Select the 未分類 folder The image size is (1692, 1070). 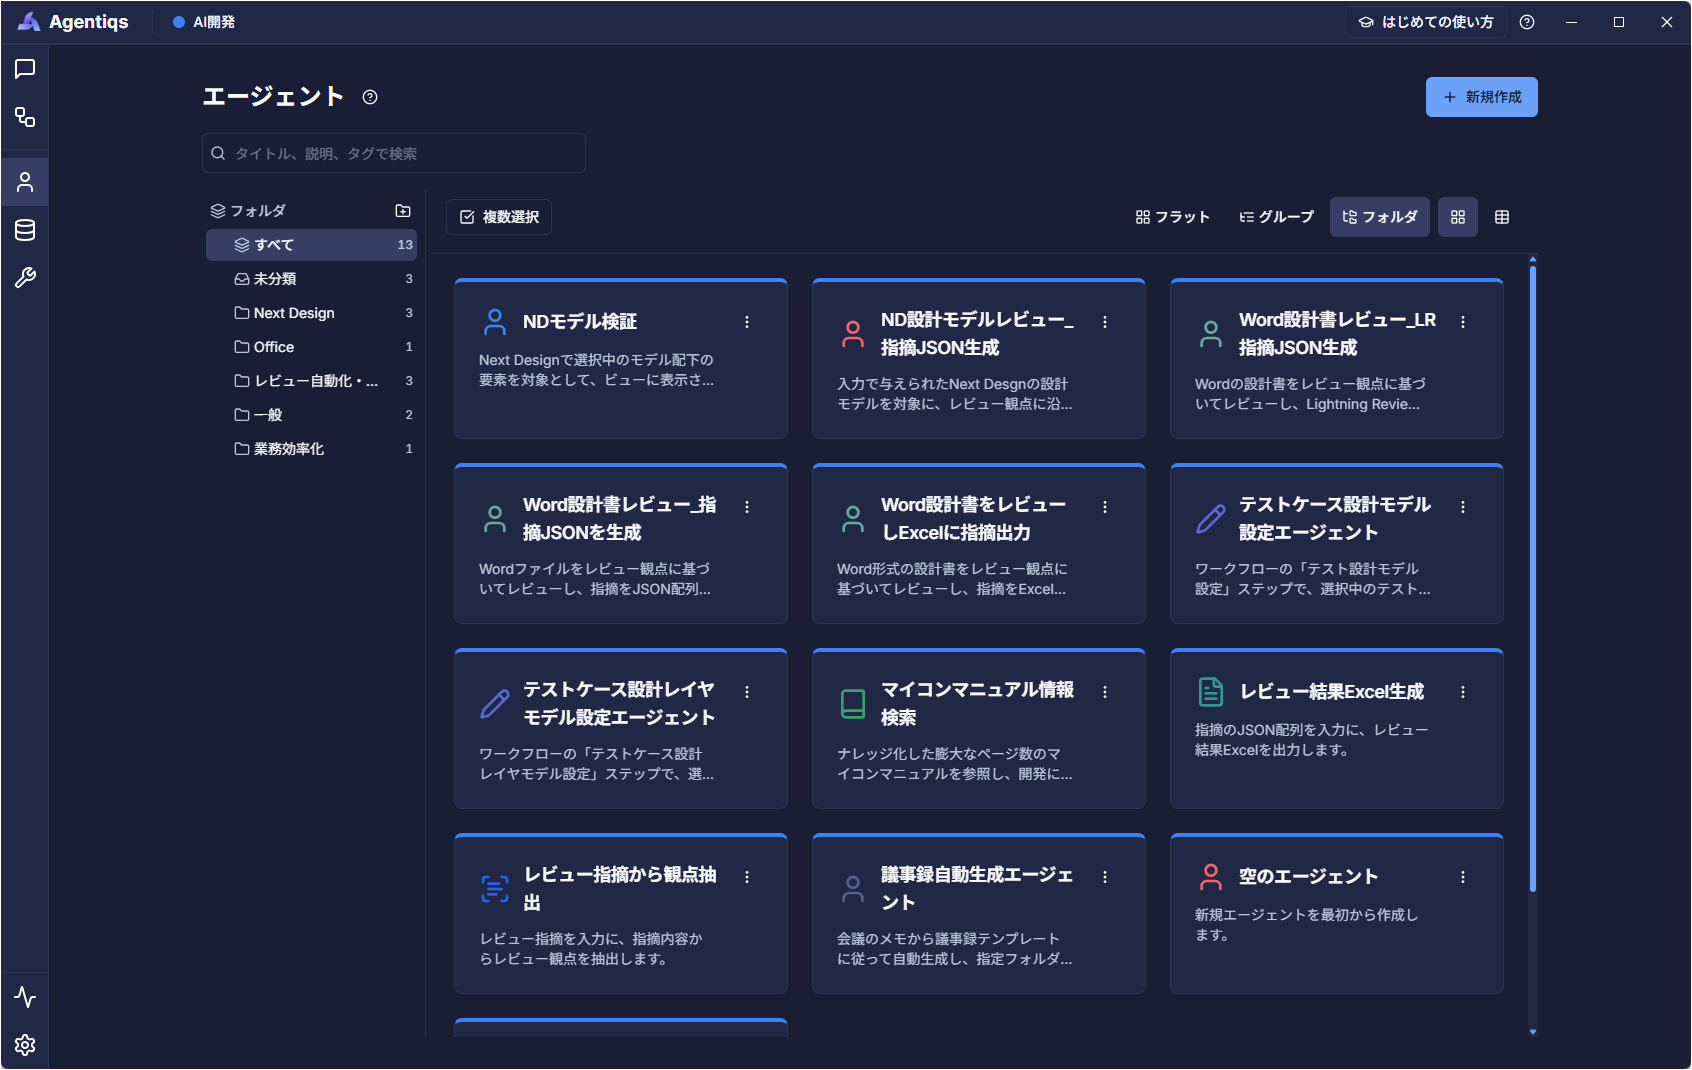[311, 279]
